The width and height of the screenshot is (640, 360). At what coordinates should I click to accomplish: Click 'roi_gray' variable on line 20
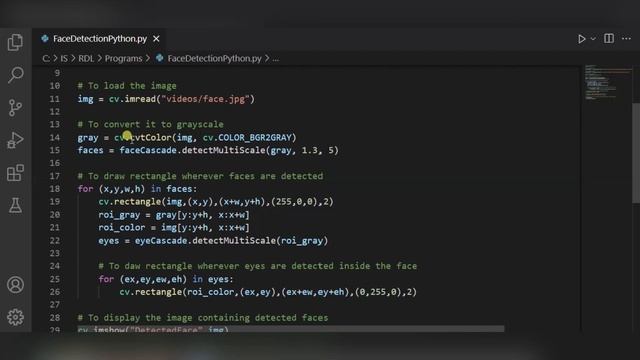[x=119, y=215]
